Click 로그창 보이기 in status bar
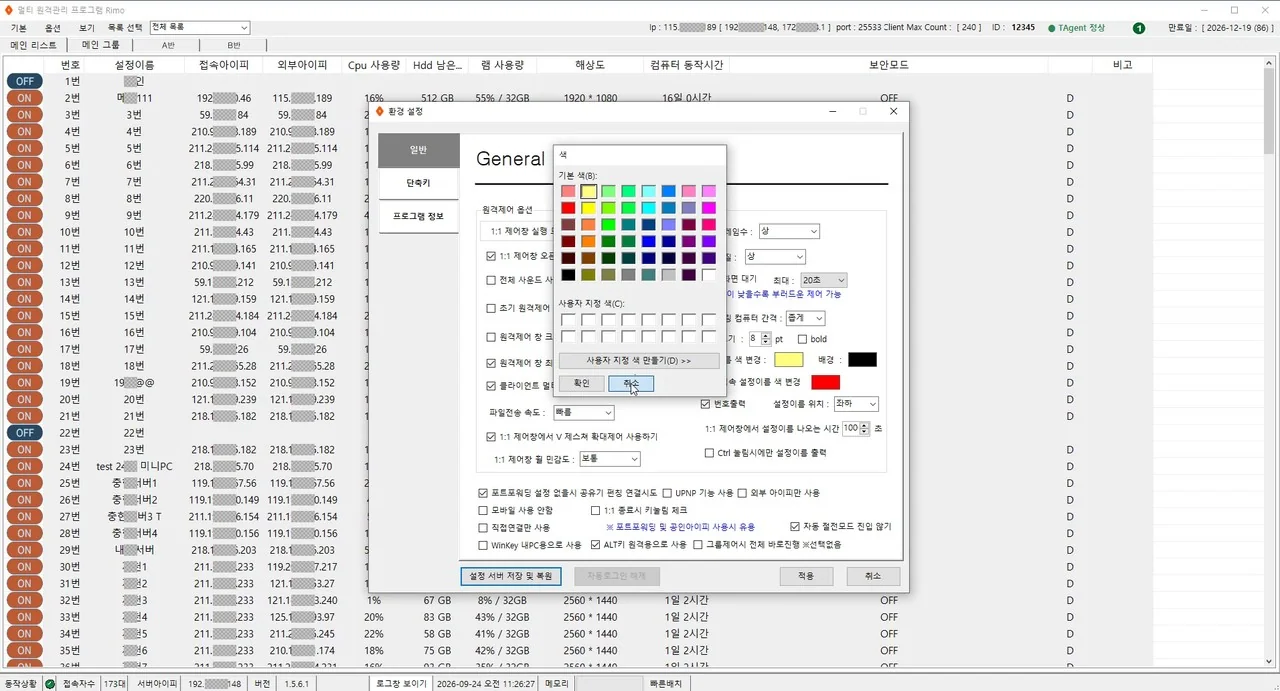The image size is (1280, 691). pos(400,684)
